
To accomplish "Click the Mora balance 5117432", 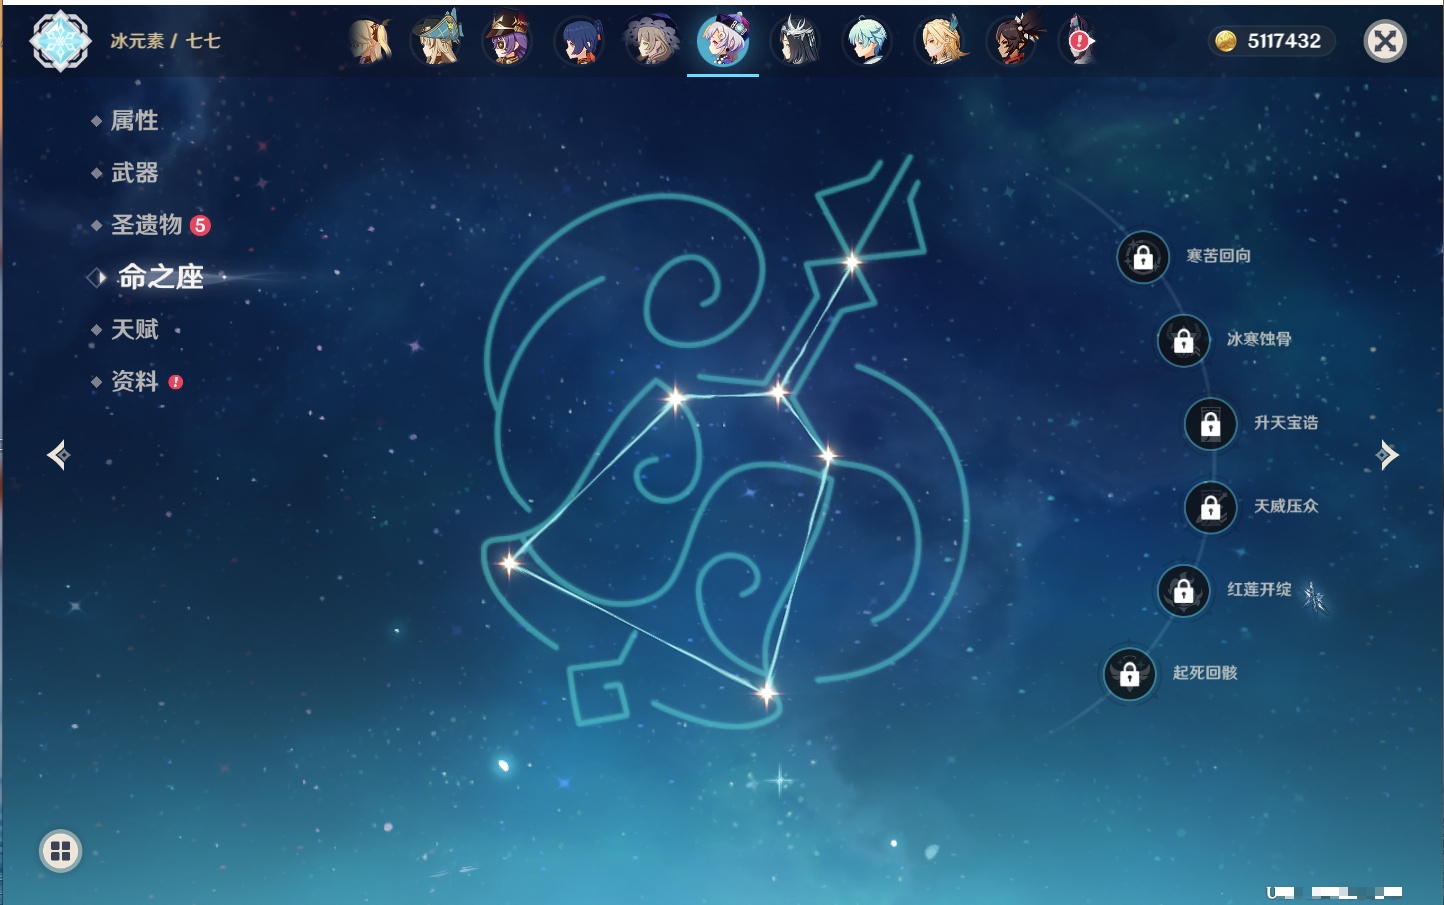I will point(1272,41).
